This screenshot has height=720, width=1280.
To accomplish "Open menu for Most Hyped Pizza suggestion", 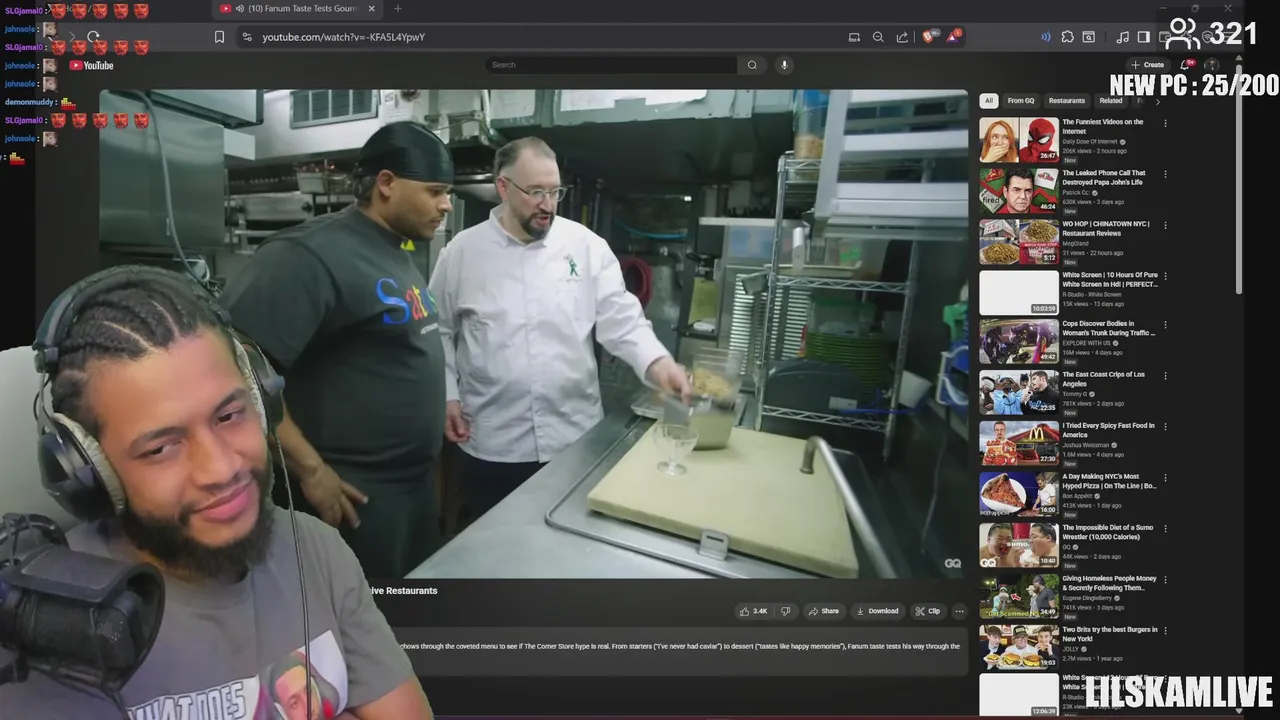I will click(x=1165, y=478).
